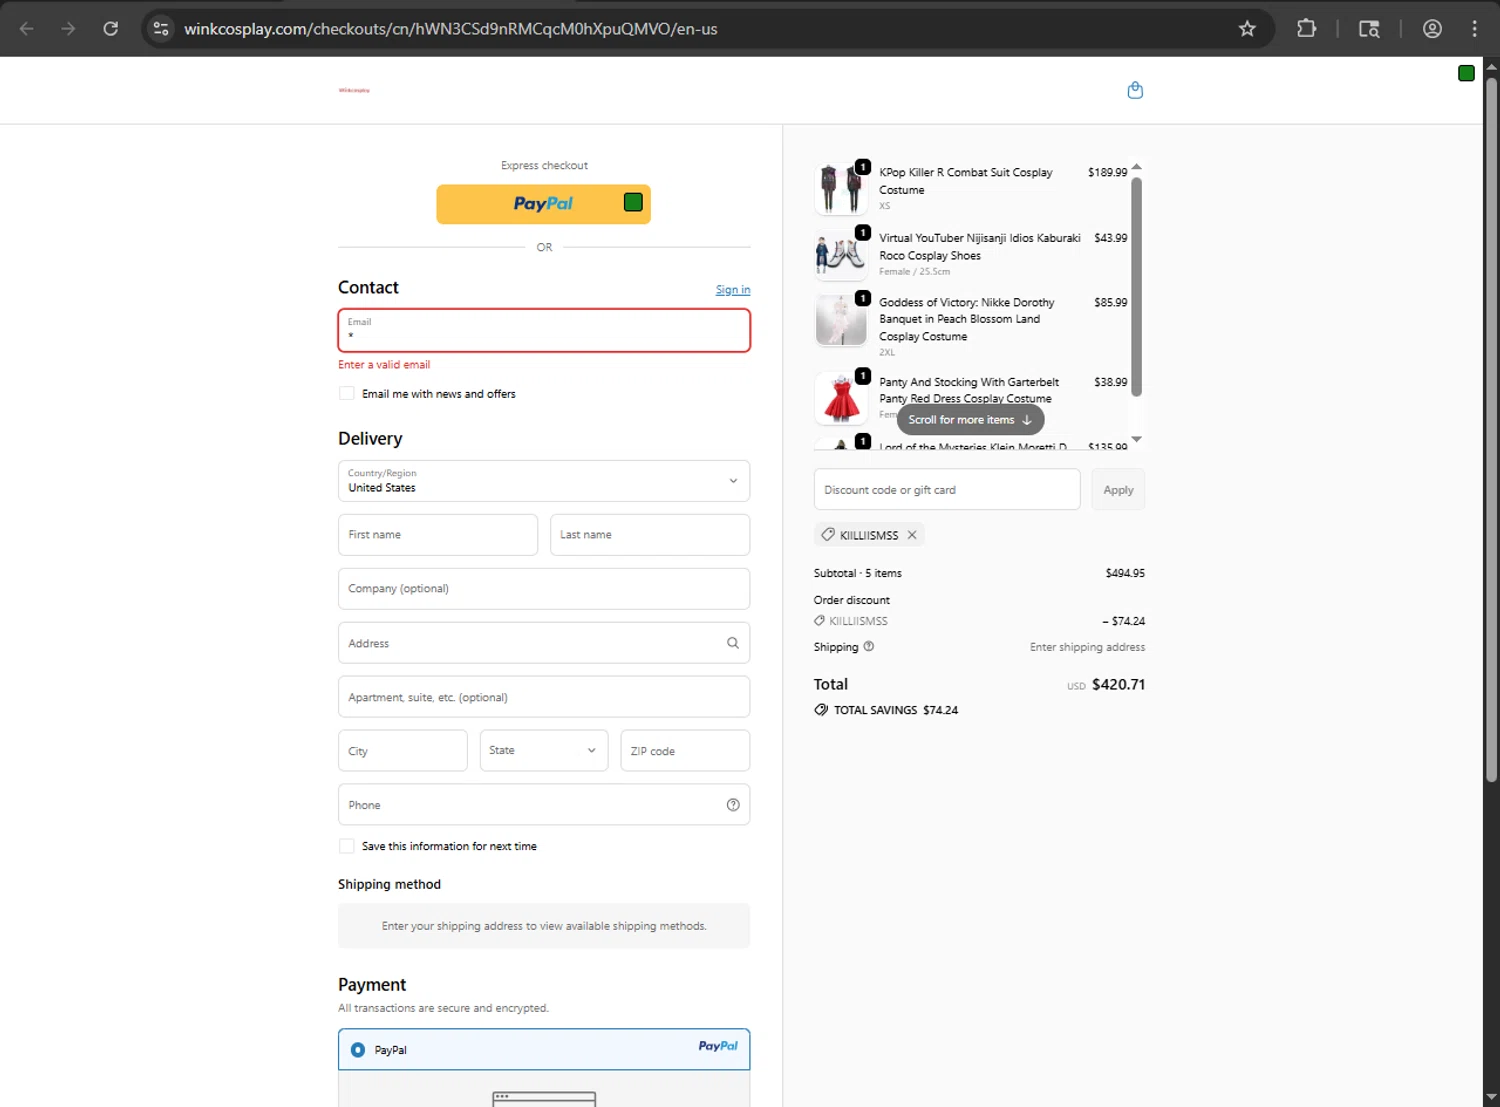The height and width of the screenshot is (1107, 1500).
Task: Click the Winkcosplay store logo
Action: 354,90
